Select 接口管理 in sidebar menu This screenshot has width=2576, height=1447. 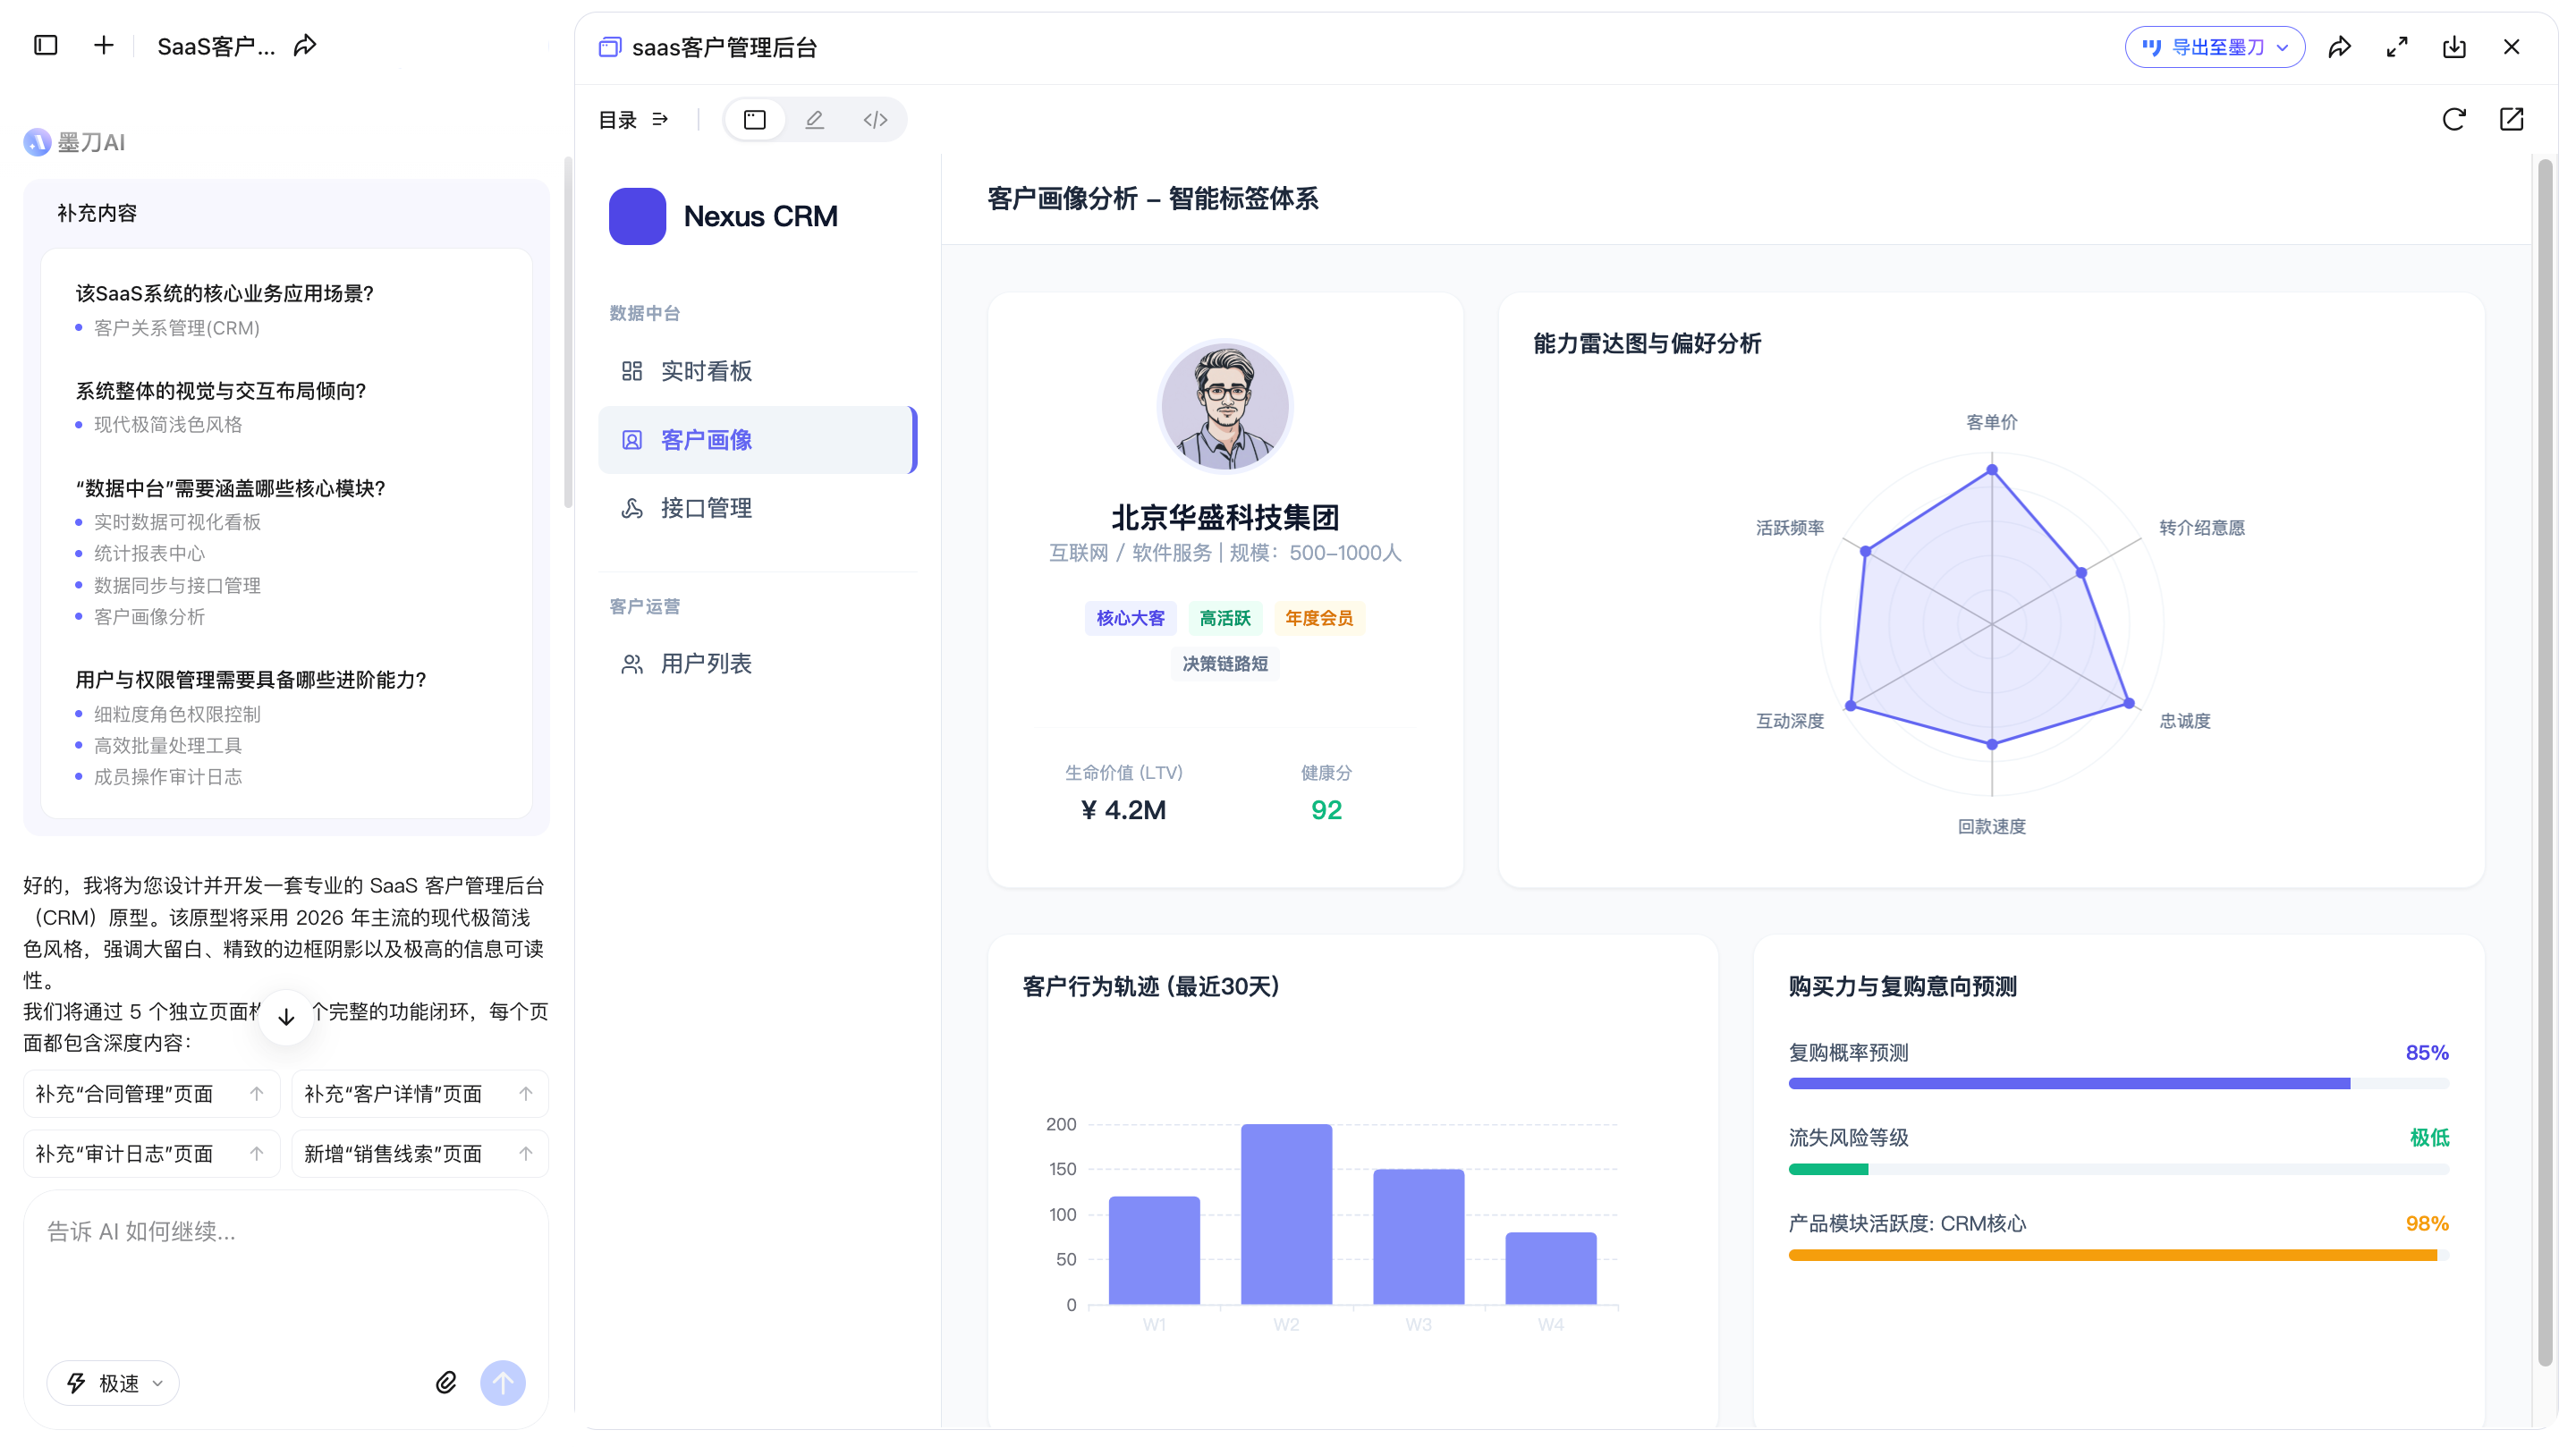tap(706, 508)
